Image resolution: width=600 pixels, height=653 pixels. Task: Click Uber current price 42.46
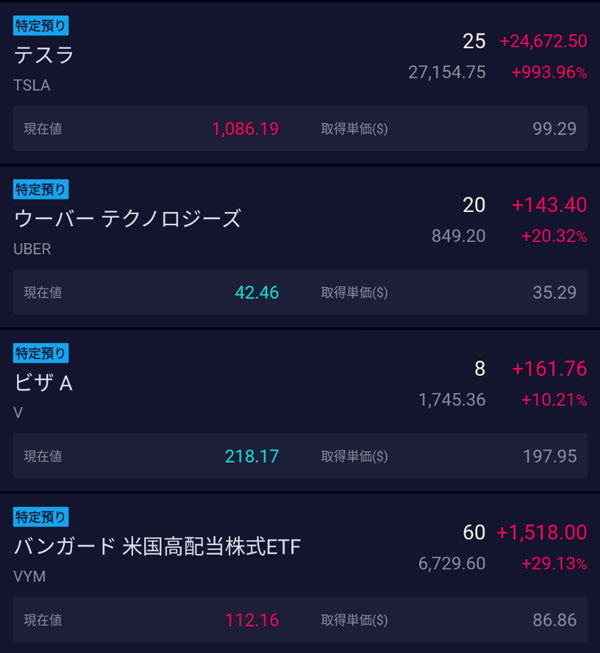click(257, 293)
